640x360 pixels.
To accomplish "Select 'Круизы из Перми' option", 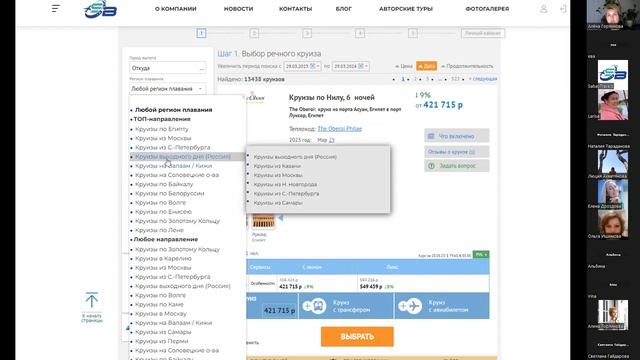I will [162, 341].
